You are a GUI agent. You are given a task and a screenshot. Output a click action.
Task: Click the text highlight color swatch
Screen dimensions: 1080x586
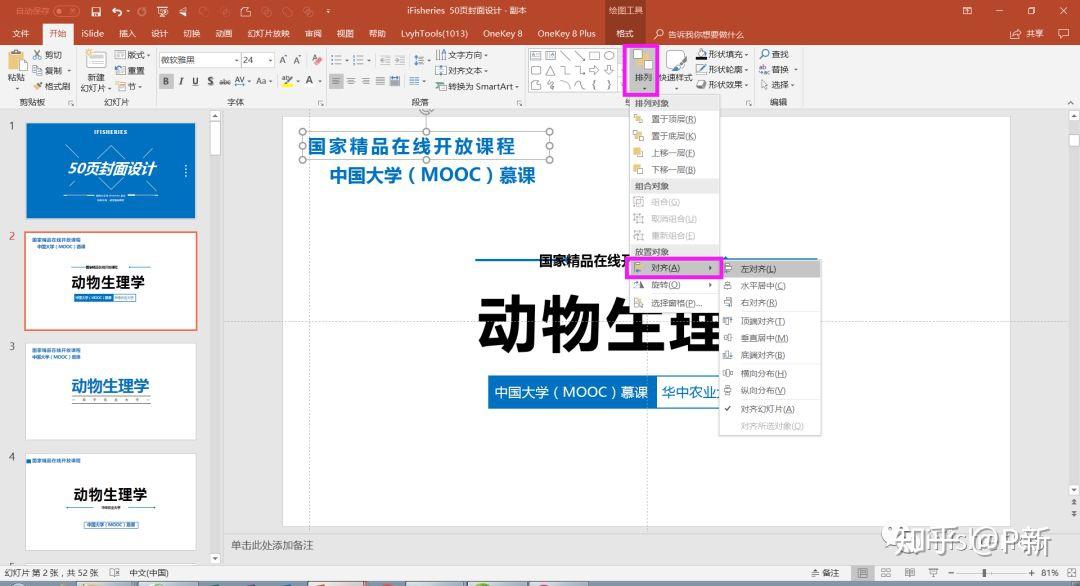[287, 81]
